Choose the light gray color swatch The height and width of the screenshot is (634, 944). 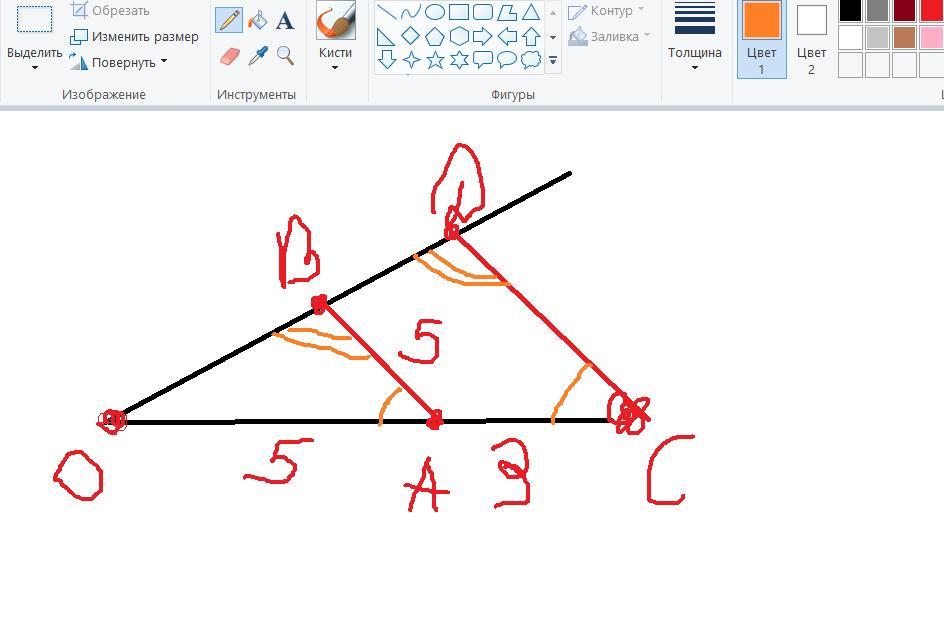[877, 37]
